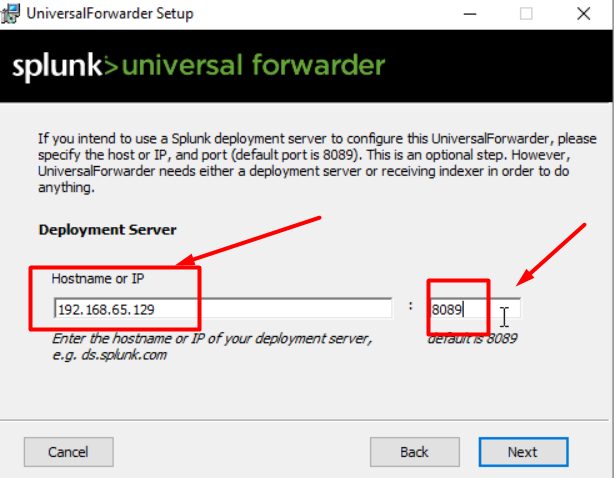Screen dimensions: 614x478
Task: Click the disabled maximize button
Action: 526,14
